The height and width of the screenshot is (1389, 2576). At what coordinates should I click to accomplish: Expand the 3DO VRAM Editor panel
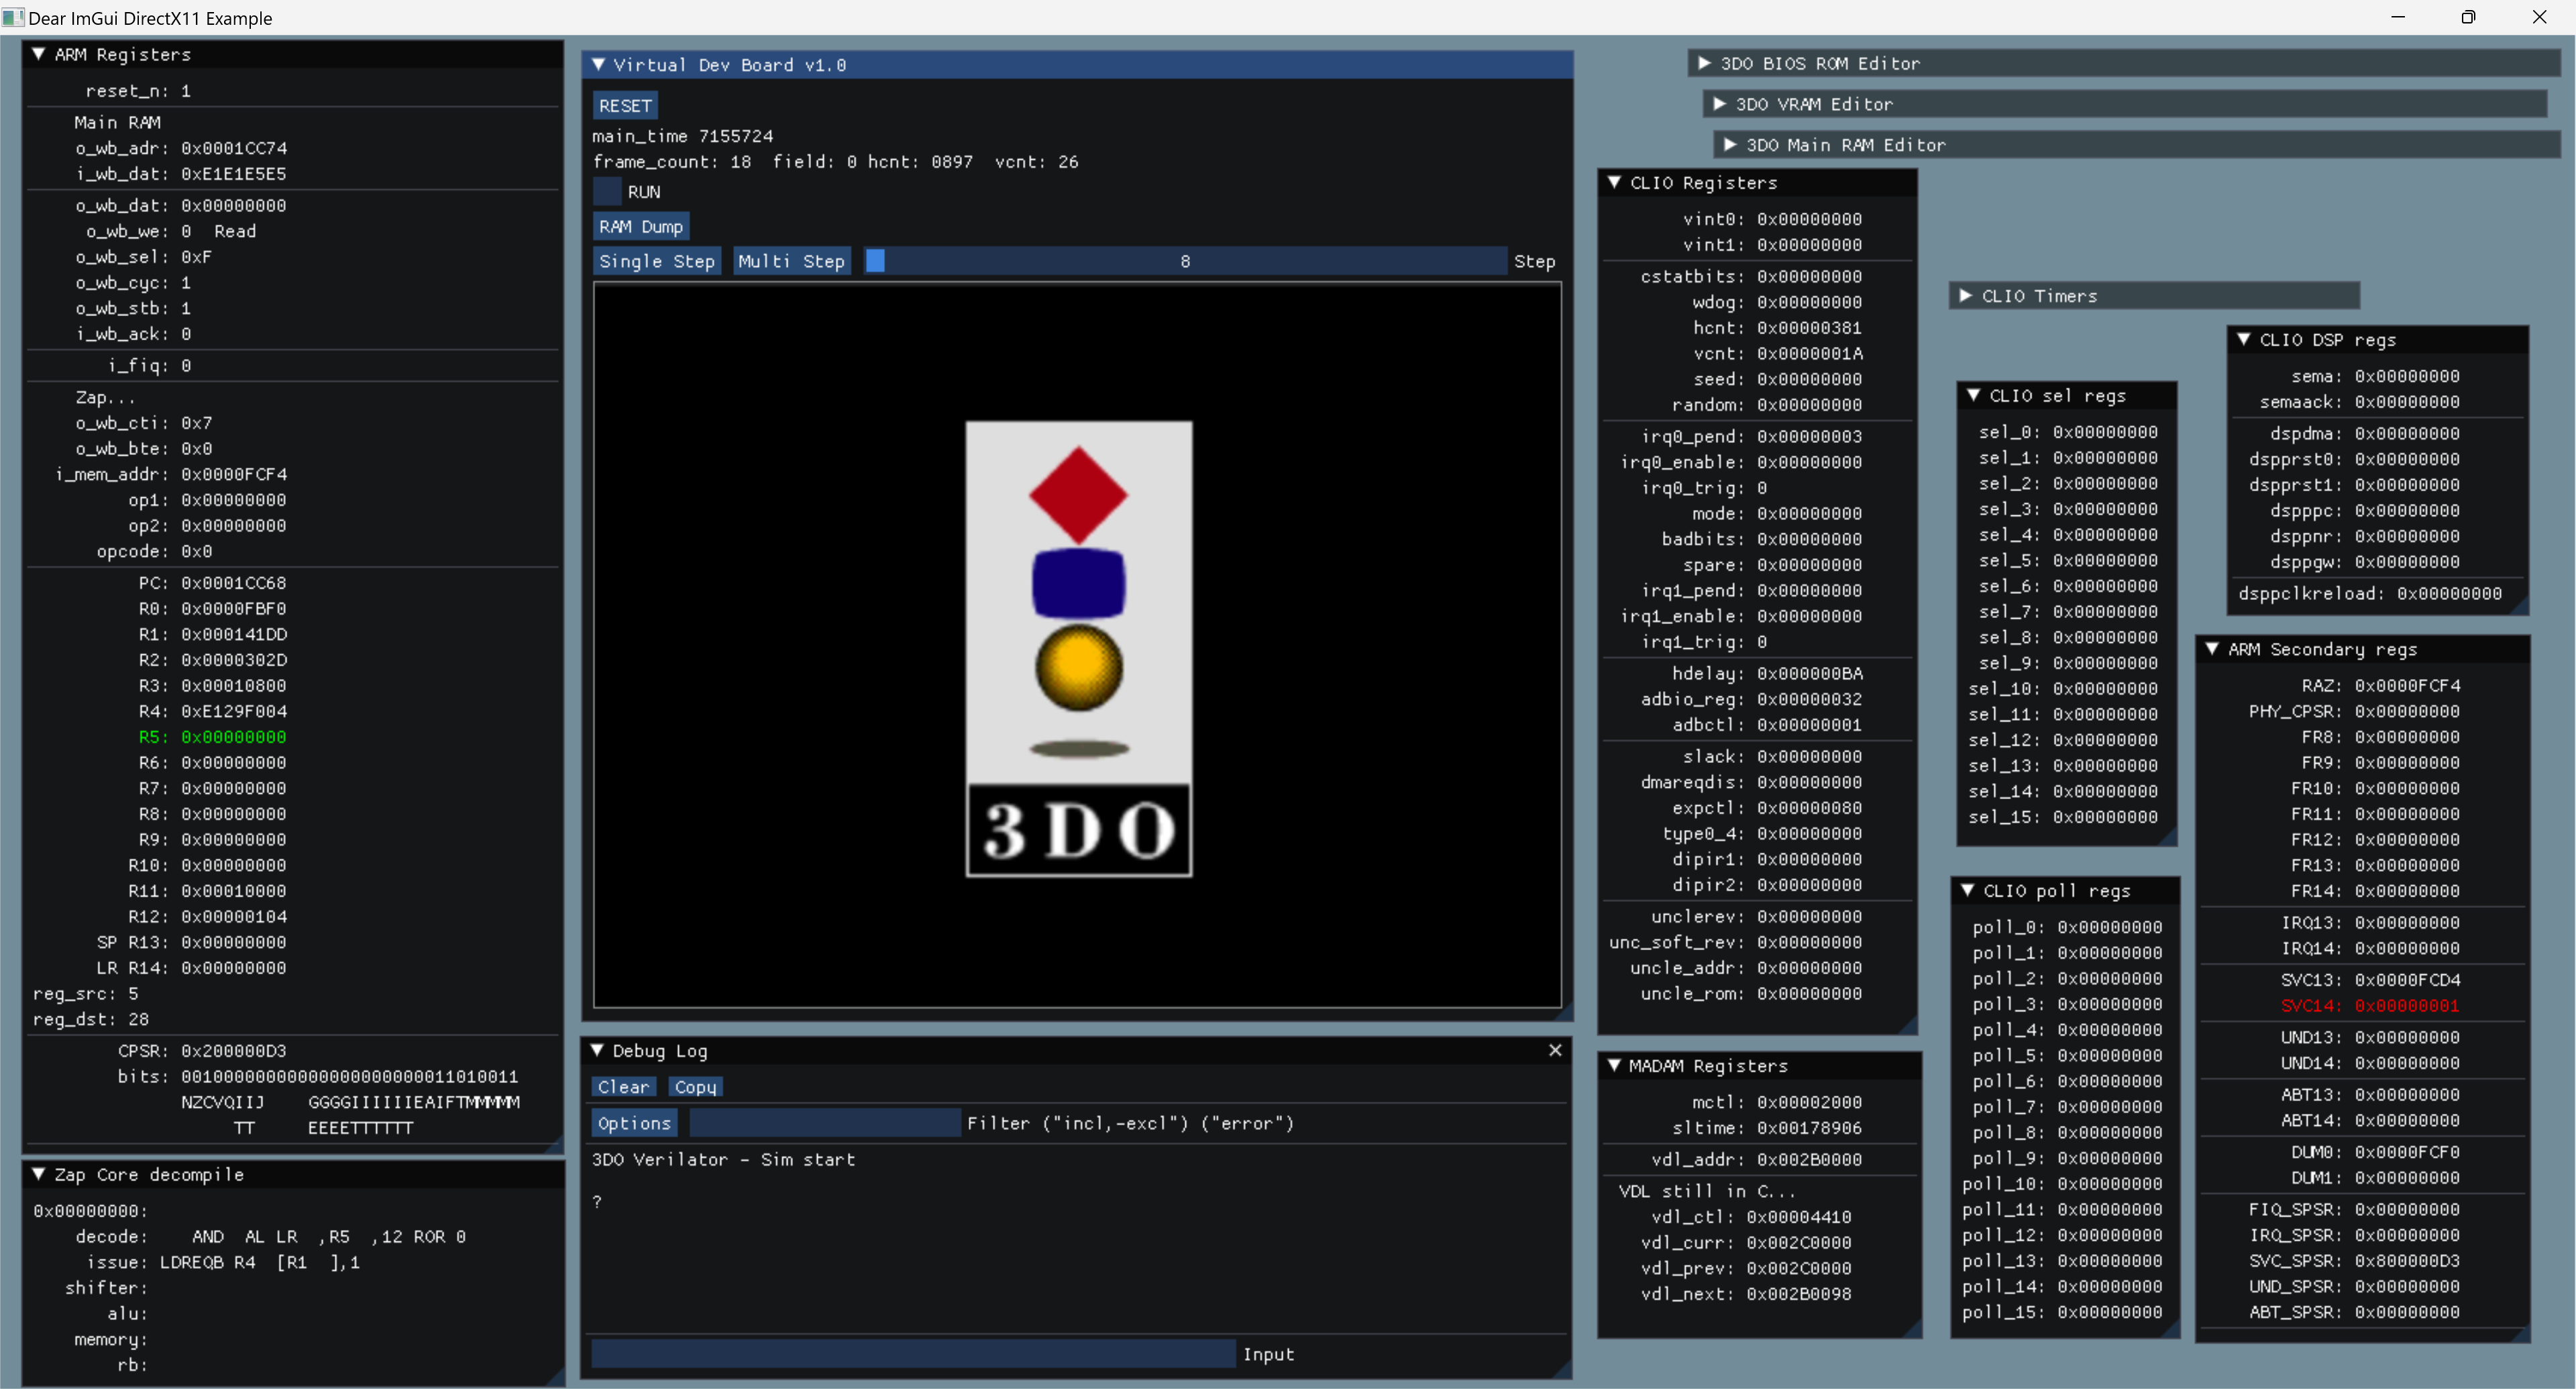[1719, 104]
